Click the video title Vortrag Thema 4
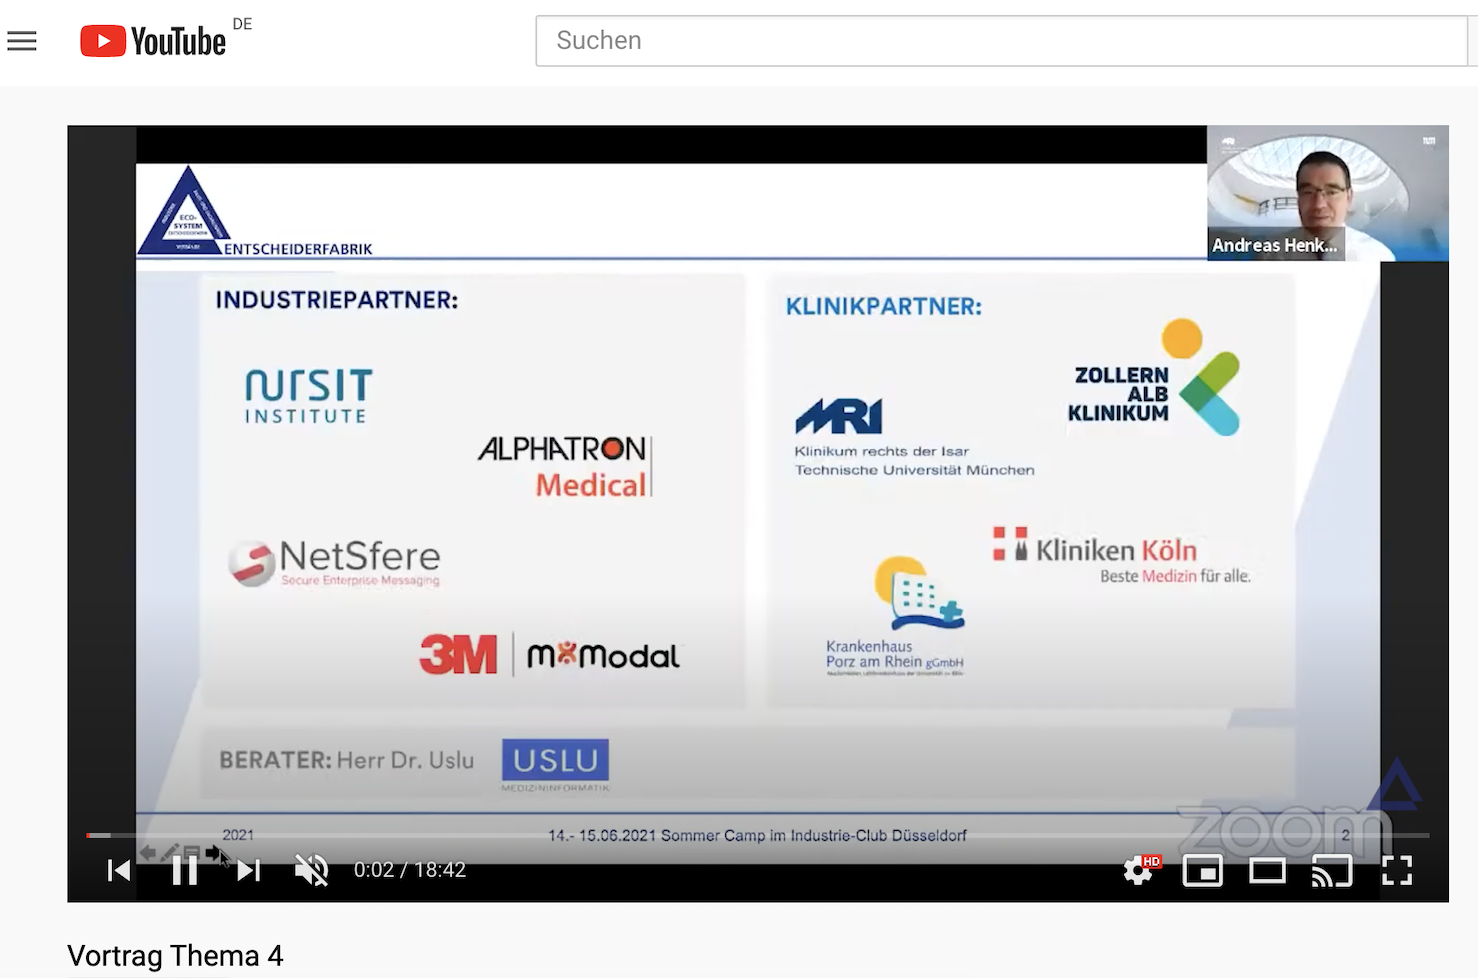Image resolution: width=1478 pixels, height=978 pixels. 175,956
